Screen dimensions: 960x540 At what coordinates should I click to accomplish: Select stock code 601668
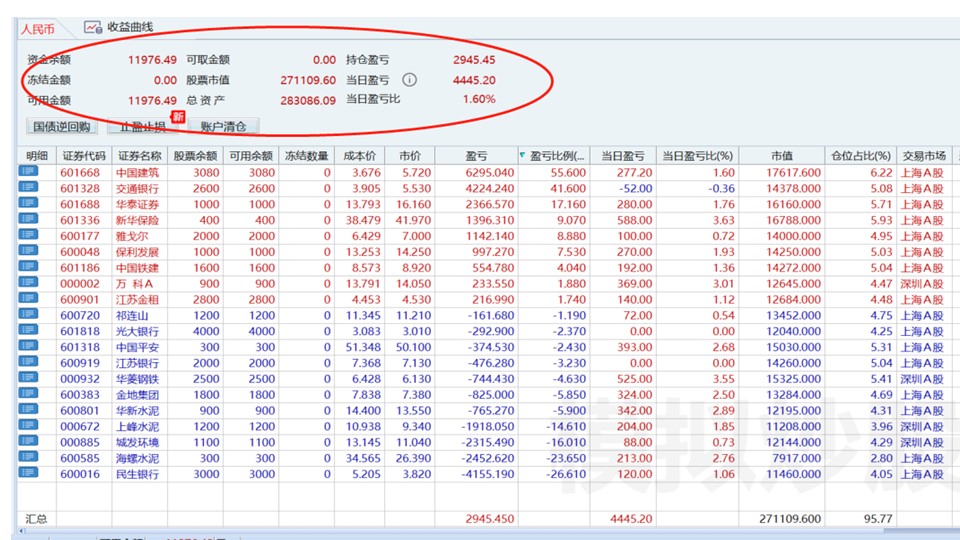[x=80, y=173]
